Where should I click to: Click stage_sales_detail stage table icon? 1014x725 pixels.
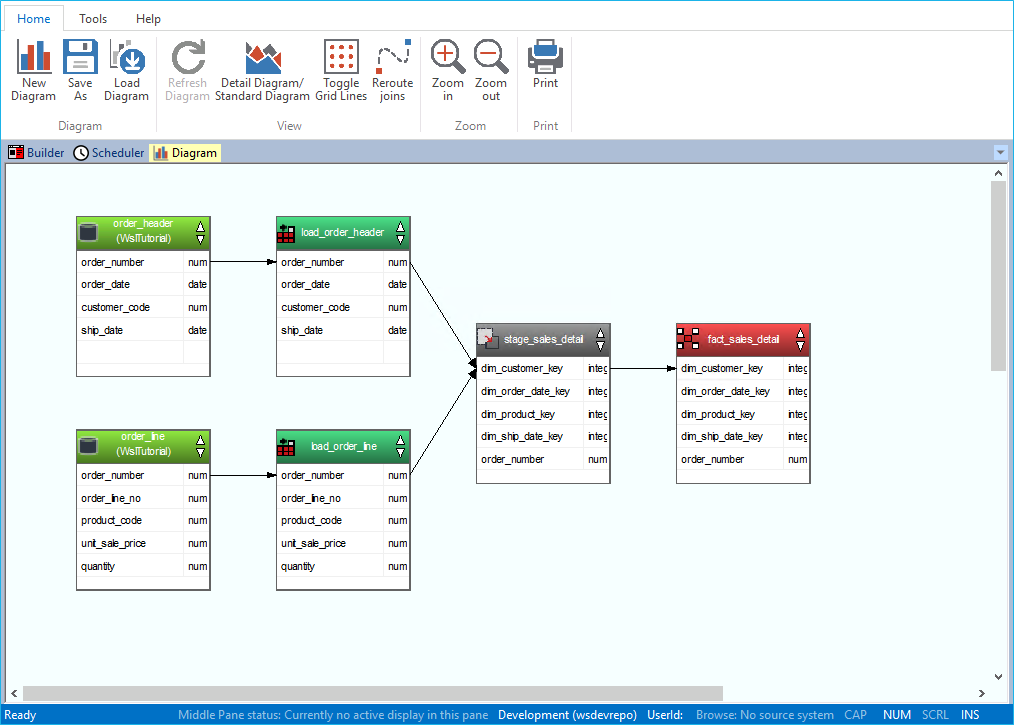coord(487,338)
